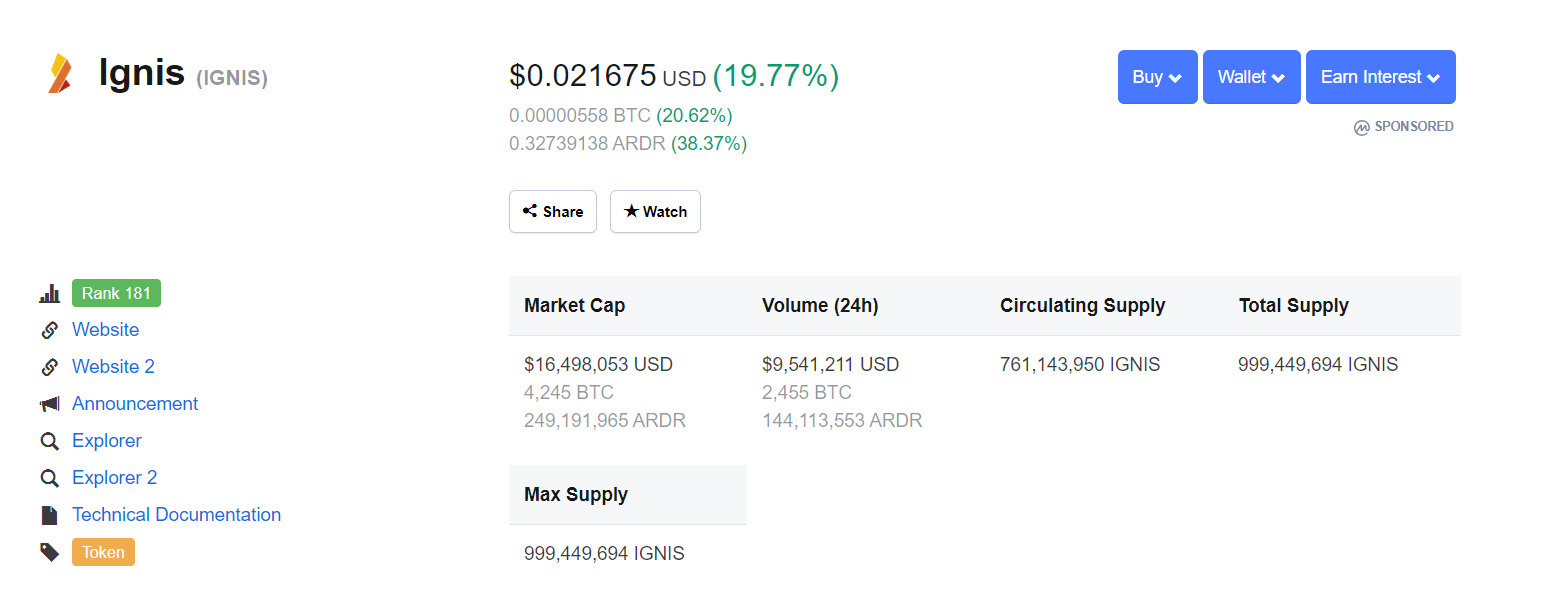Click the tag icon beside Token

[x=49, y=552]
